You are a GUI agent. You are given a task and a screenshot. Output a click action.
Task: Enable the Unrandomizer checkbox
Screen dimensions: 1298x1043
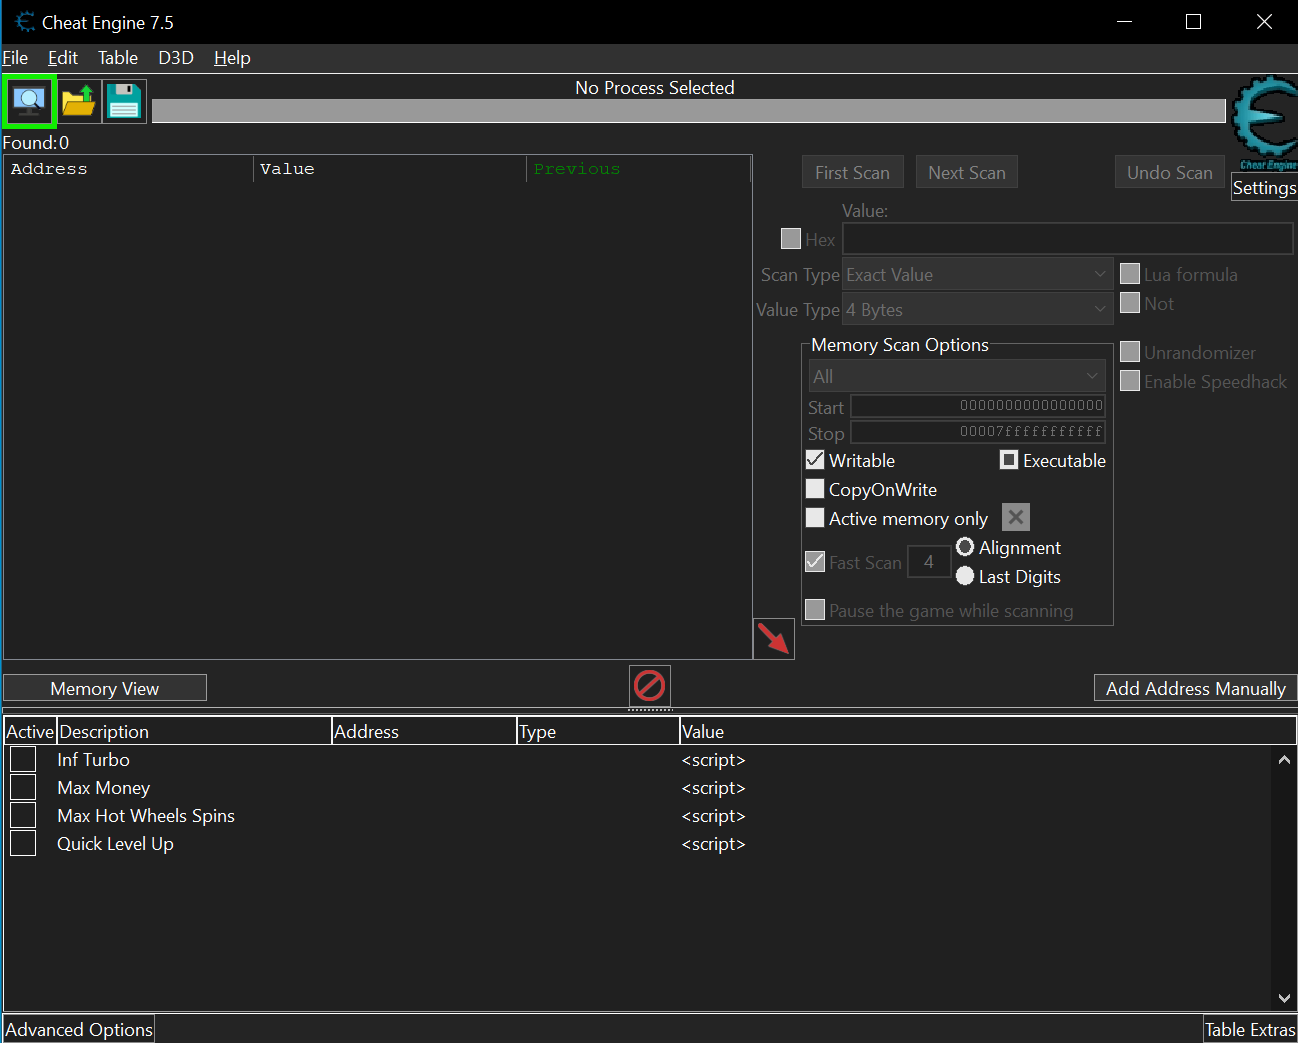pos(1130,351)
